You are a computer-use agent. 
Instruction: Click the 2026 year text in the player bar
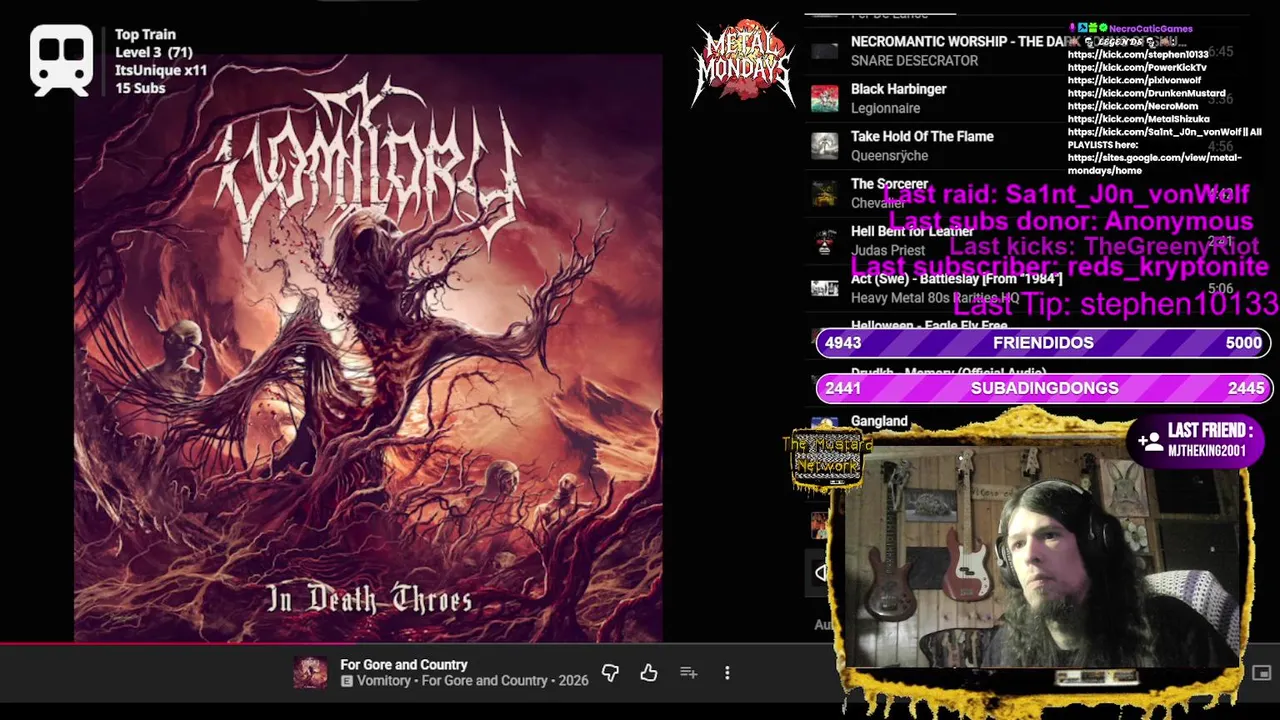click(x=574, y=681)
